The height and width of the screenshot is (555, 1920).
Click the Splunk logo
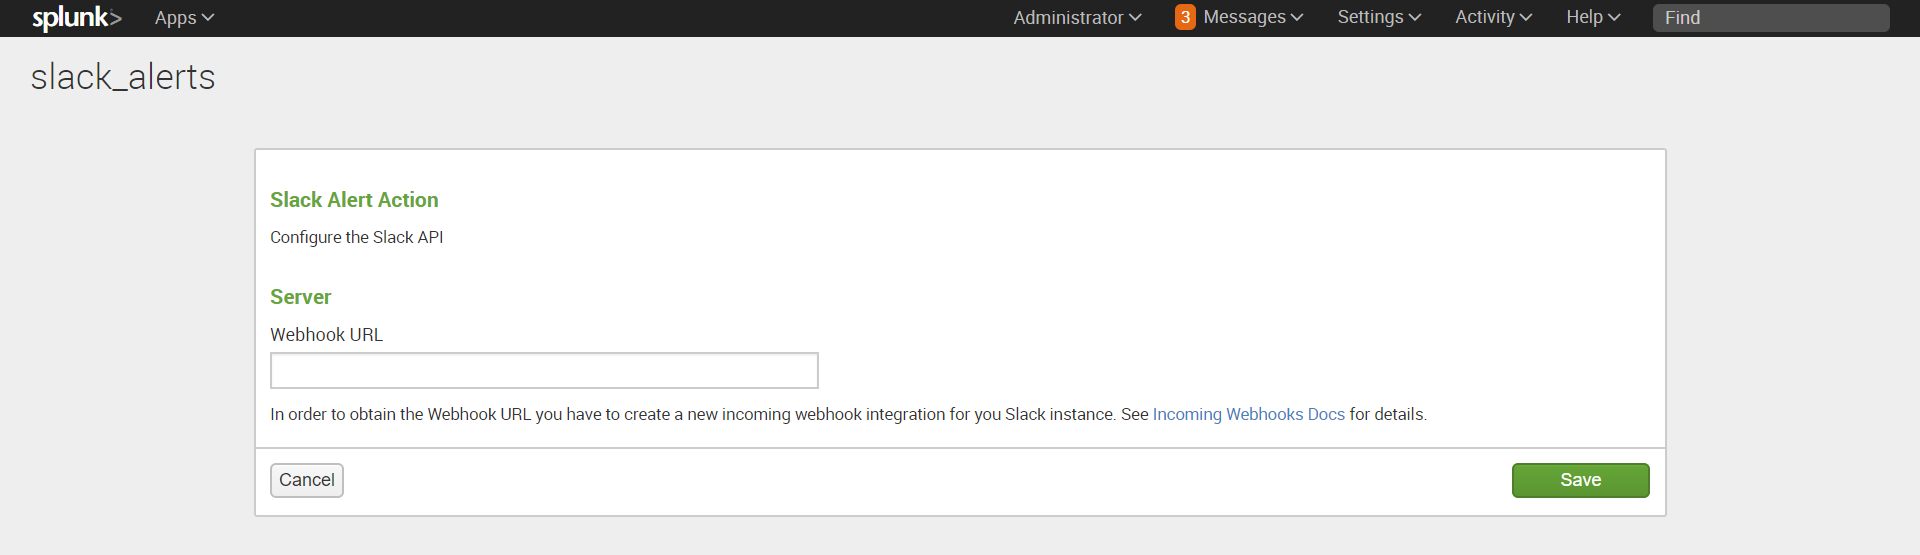pos(76,18)
